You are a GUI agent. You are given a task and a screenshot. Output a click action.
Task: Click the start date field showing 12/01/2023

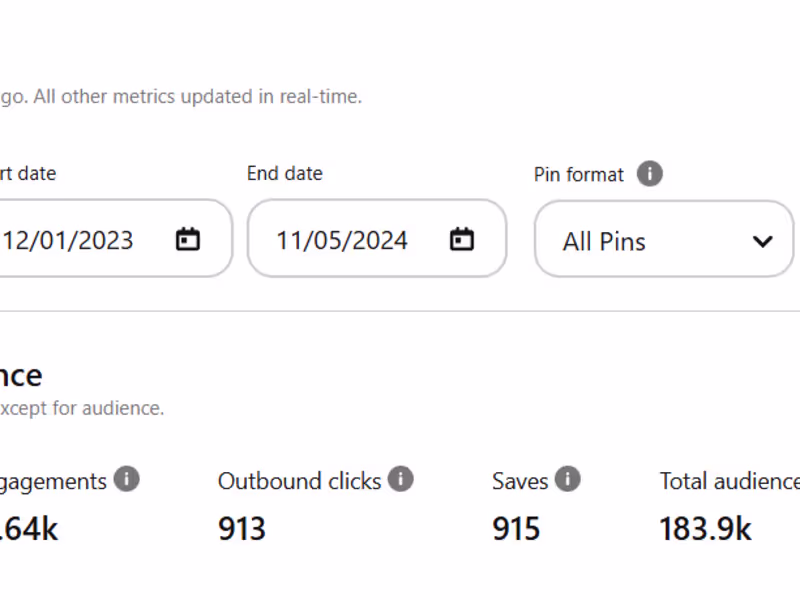pos(68,240)
